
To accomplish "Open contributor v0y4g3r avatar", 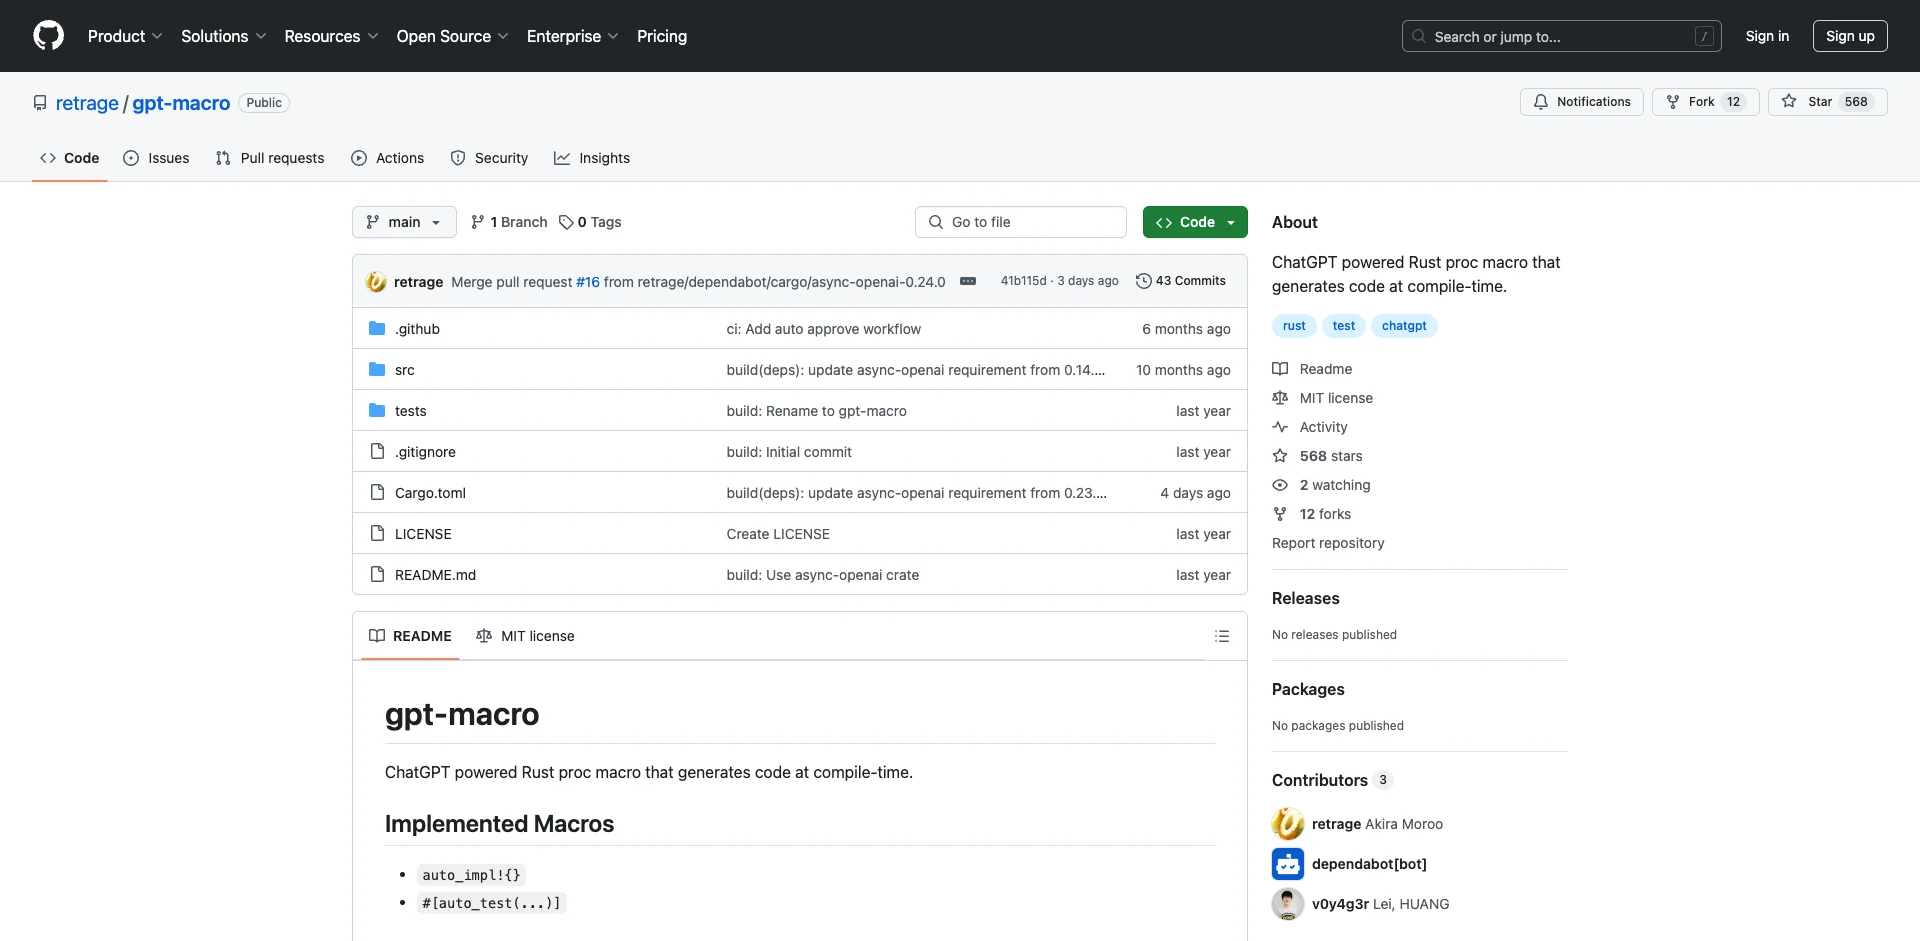I will [x=1288, y=904].
